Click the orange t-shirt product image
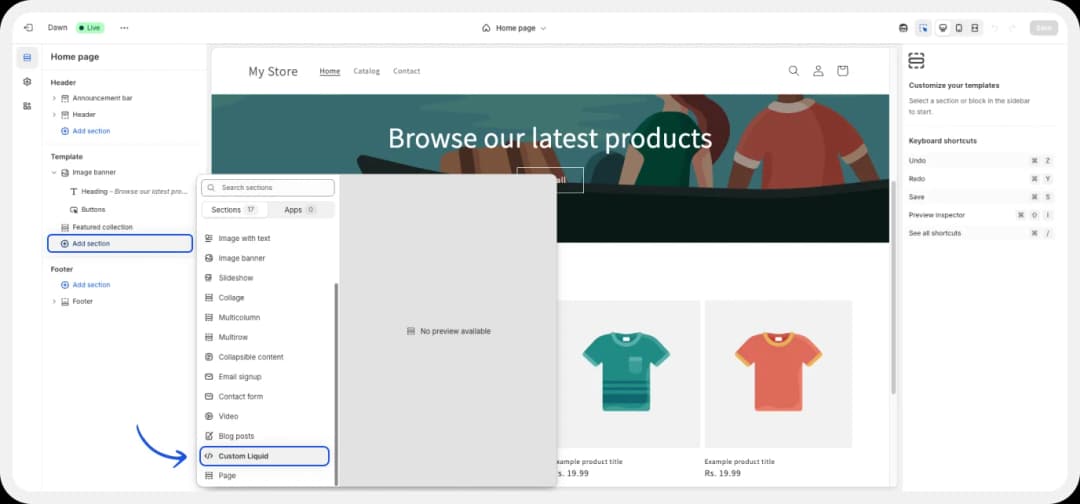The width and height of the screenshot is (1080, 504). click(x=778, y=374)
